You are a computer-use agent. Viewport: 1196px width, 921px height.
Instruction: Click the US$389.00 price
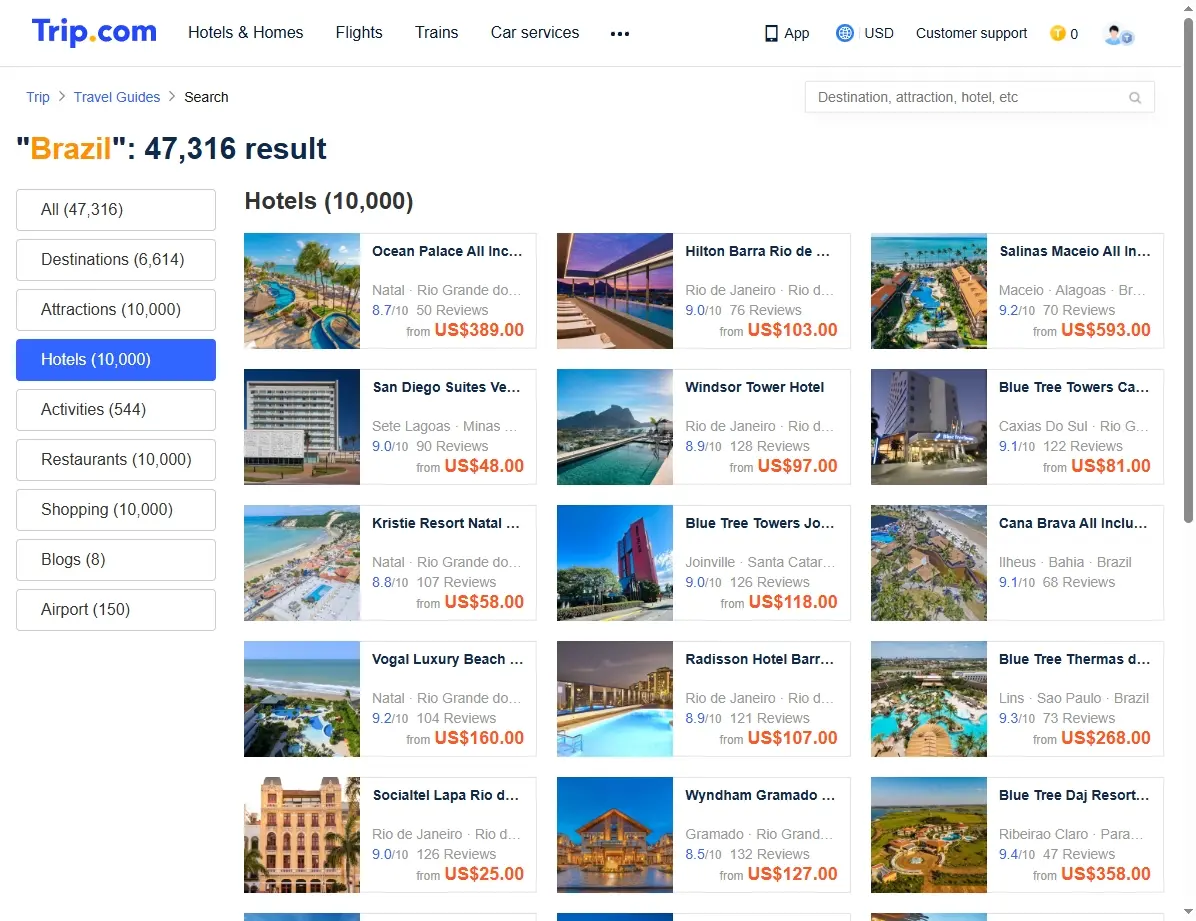(x=479, y=330)
